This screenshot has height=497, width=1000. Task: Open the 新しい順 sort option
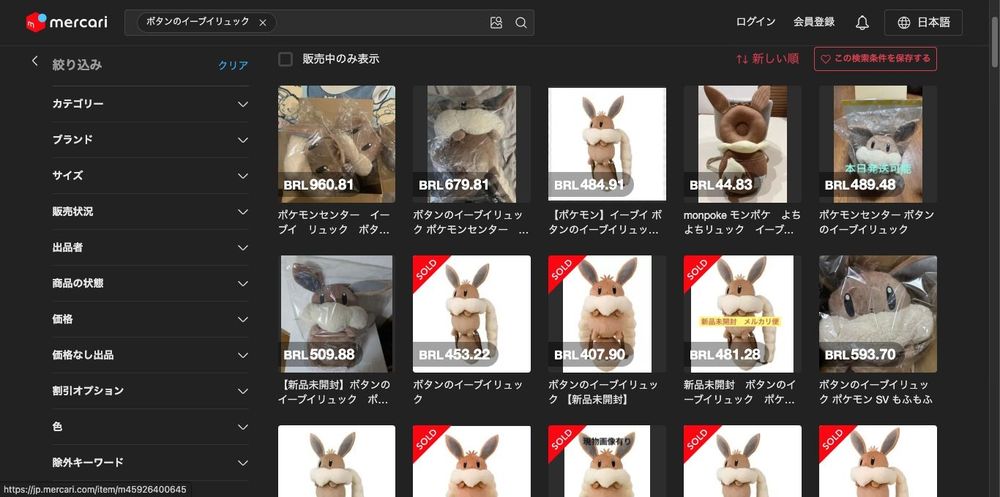(x=767, y=59)
